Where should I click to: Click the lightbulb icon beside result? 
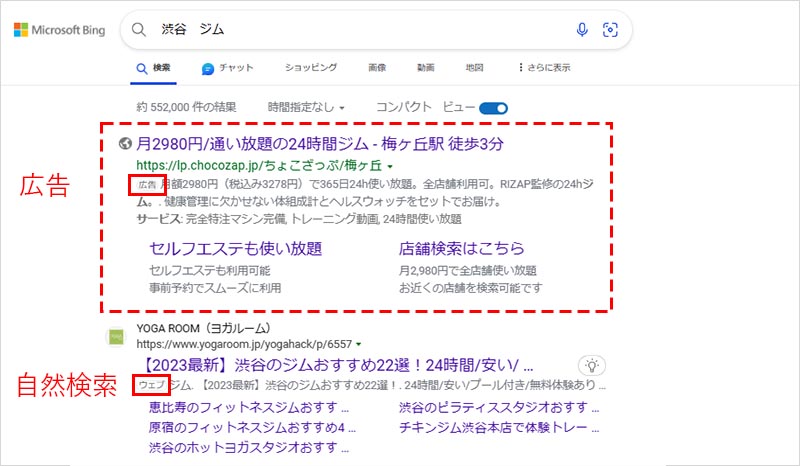592,365
